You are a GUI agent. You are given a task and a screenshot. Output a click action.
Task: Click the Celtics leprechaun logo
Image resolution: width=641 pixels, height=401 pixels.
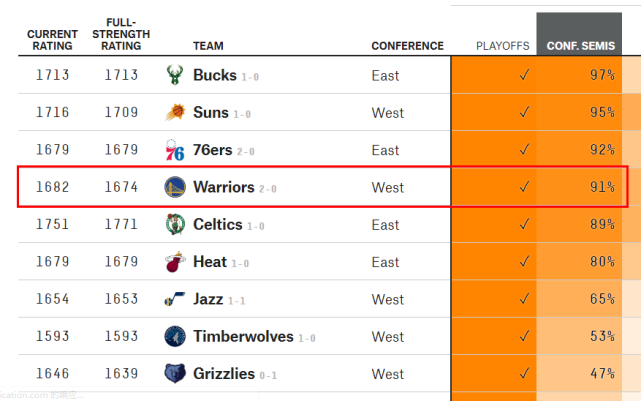pyautogui.click(x=175, y=224)
